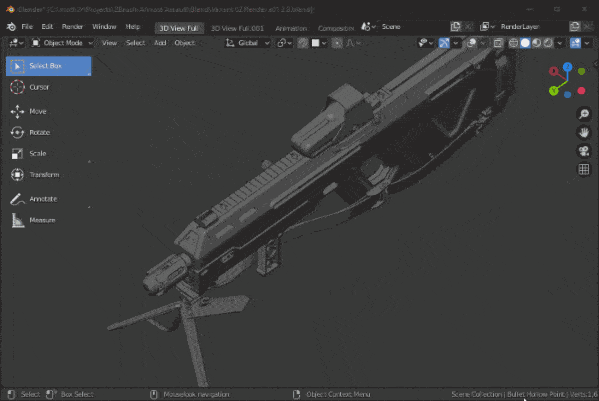Screen dimensions: 599x401
Task: Click the scene browse icon
Action: tap(368, 27)
